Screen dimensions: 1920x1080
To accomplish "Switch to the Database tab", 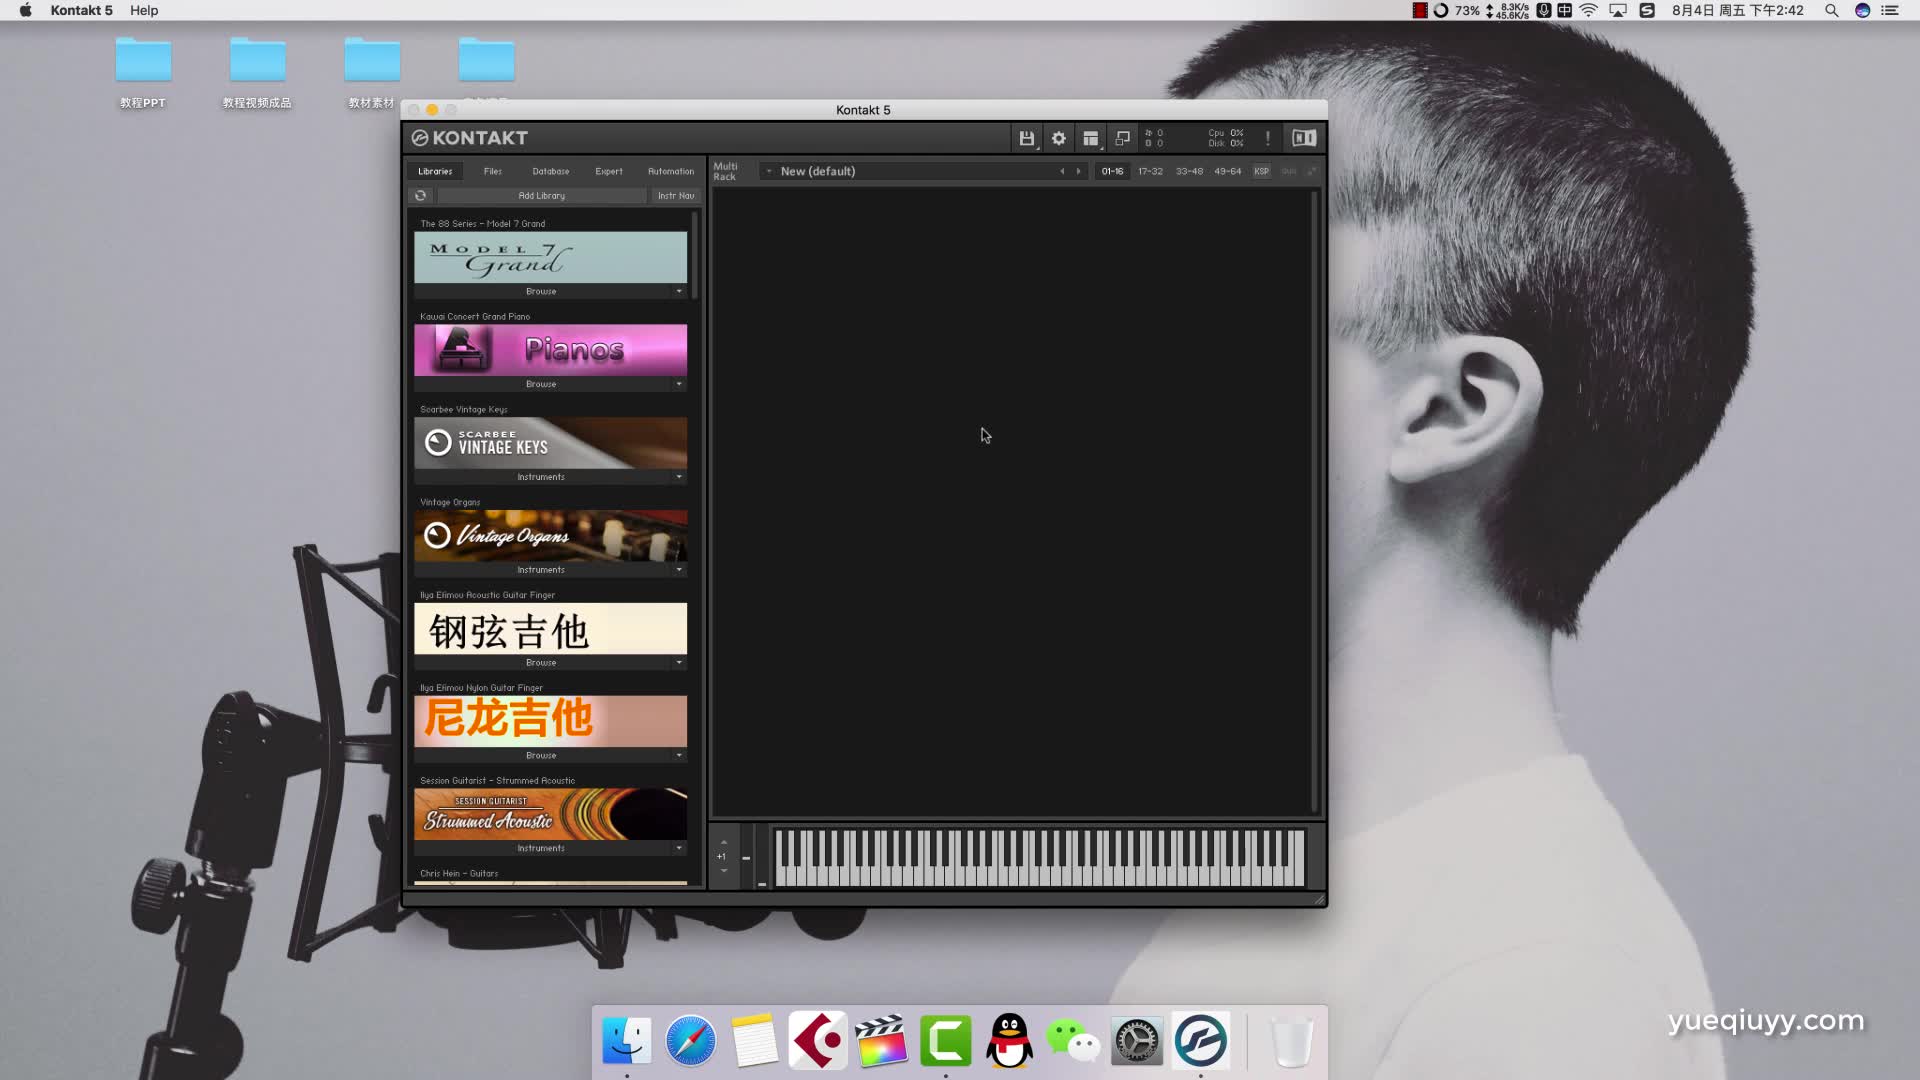I will [550, 171].
